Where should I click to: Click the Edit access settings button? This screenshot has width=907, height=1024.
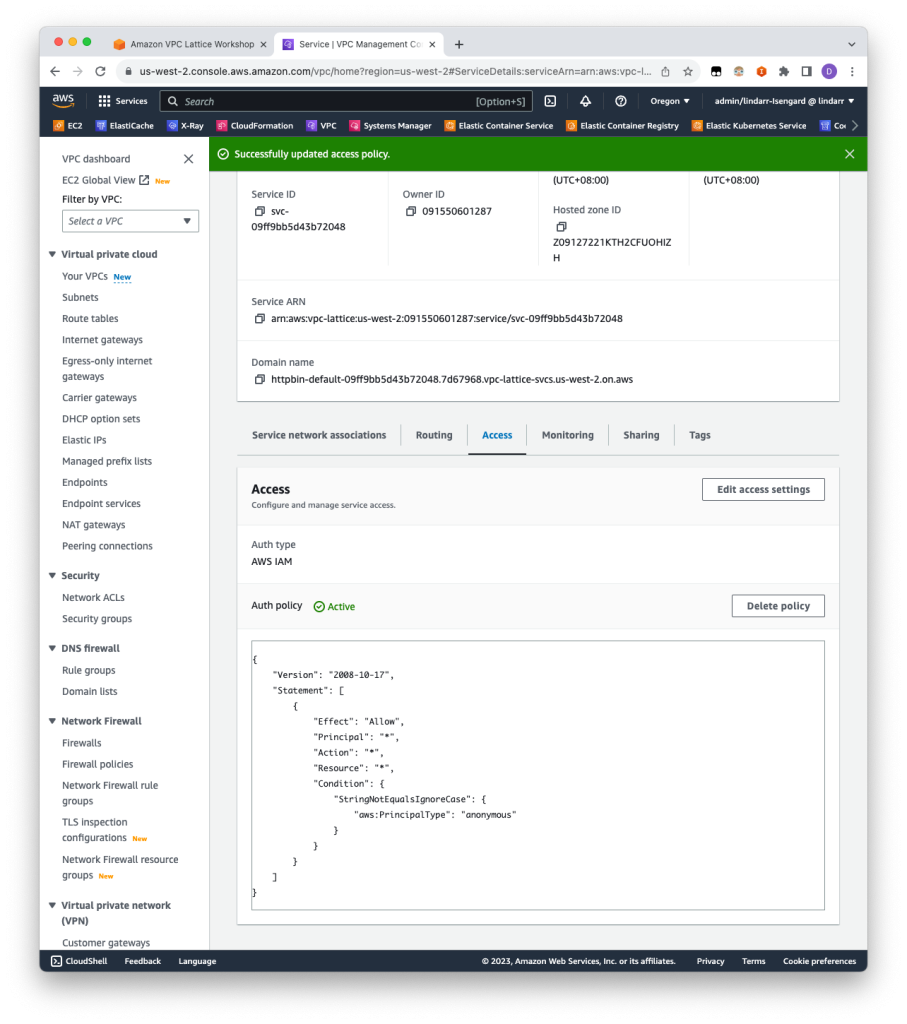[x=763, y=489]
